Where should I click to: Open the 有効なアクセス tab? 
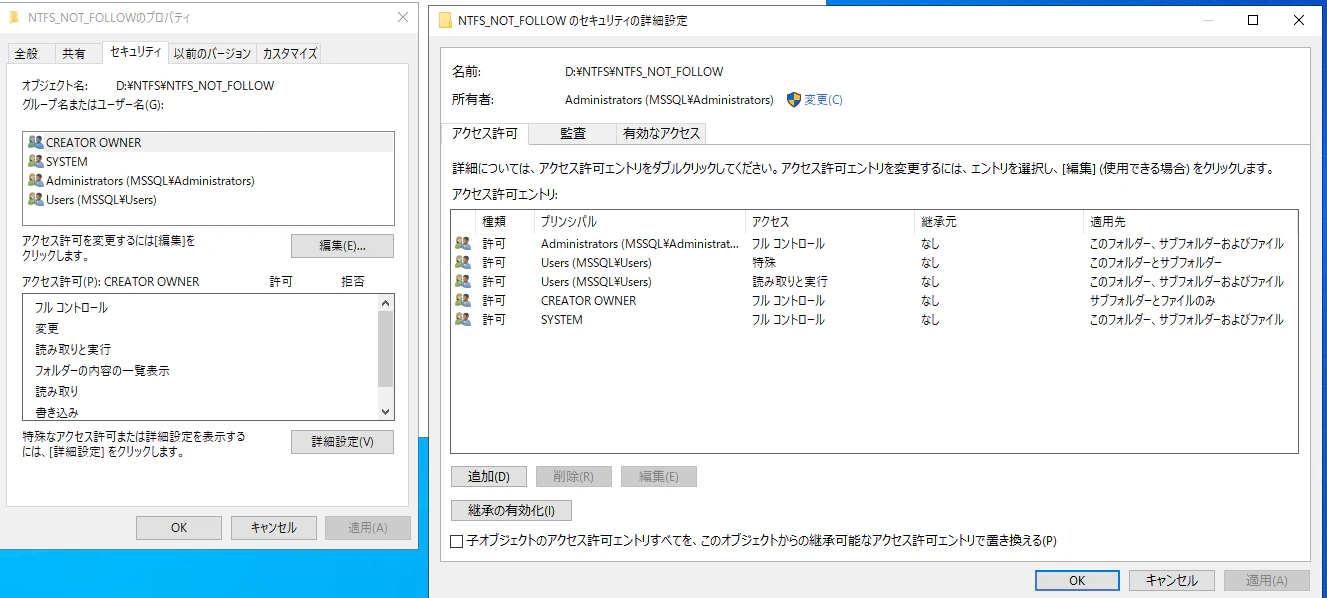[x=661, y=133]
